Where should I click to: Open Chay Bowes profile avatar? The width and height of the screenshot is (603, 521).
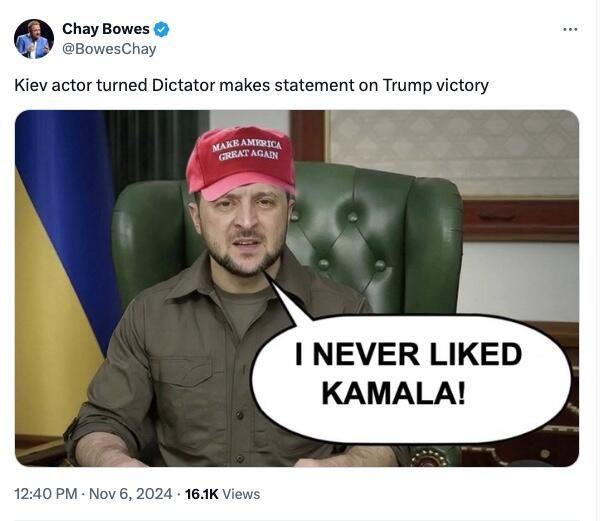tap(34, 39)
